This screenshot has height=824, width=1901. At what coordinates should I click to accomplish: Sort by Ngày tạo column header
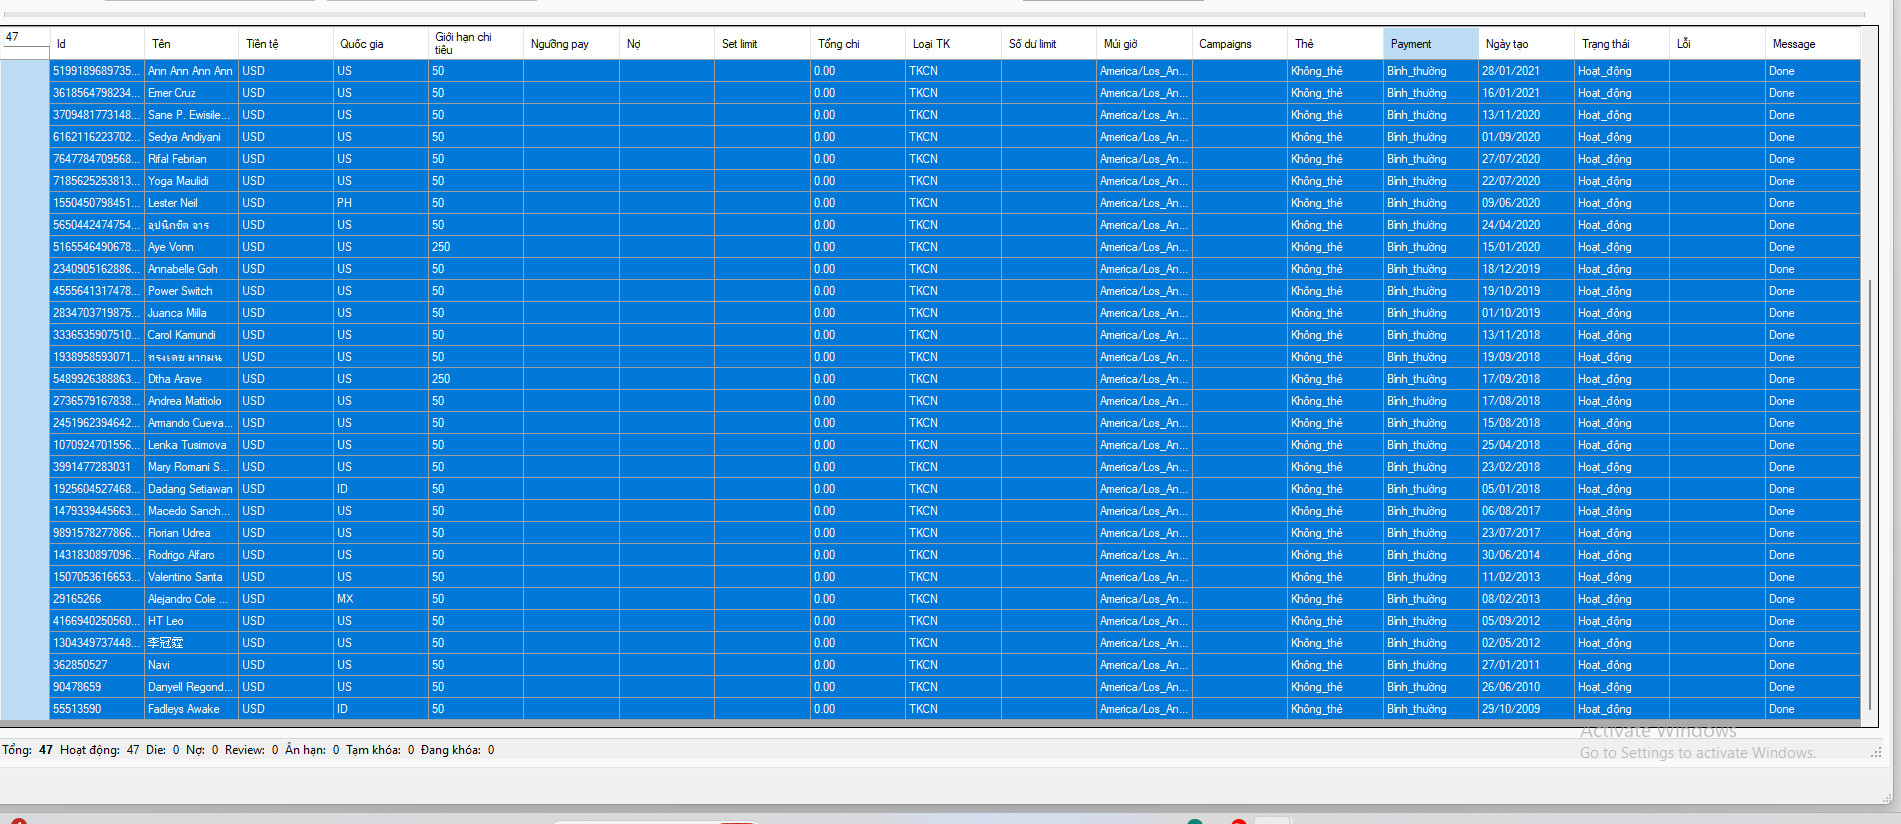[x=1527, y=44]
